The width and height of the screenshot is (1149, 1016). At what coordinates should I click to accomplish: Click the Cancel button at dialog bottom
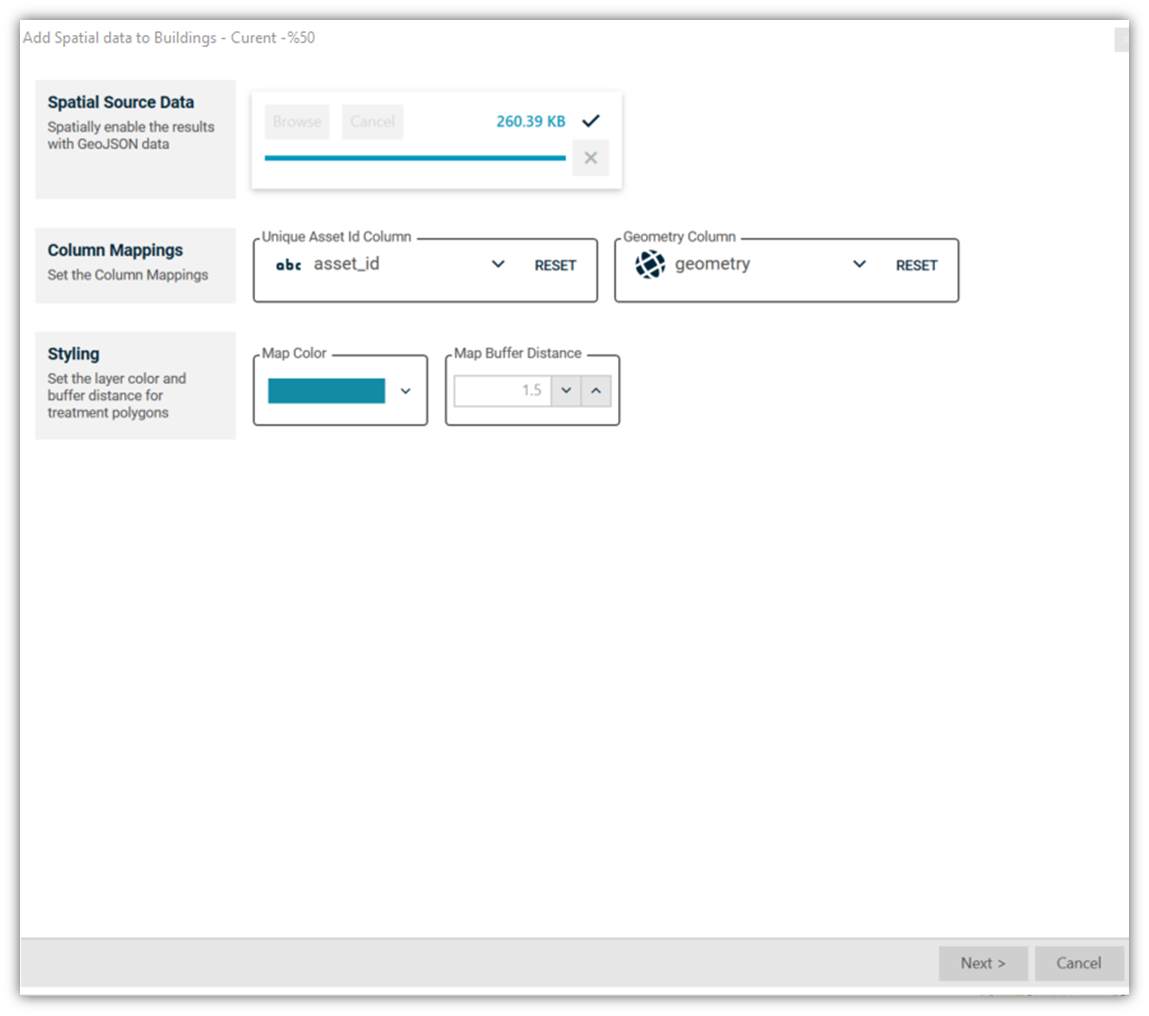tap(1079, 963)
